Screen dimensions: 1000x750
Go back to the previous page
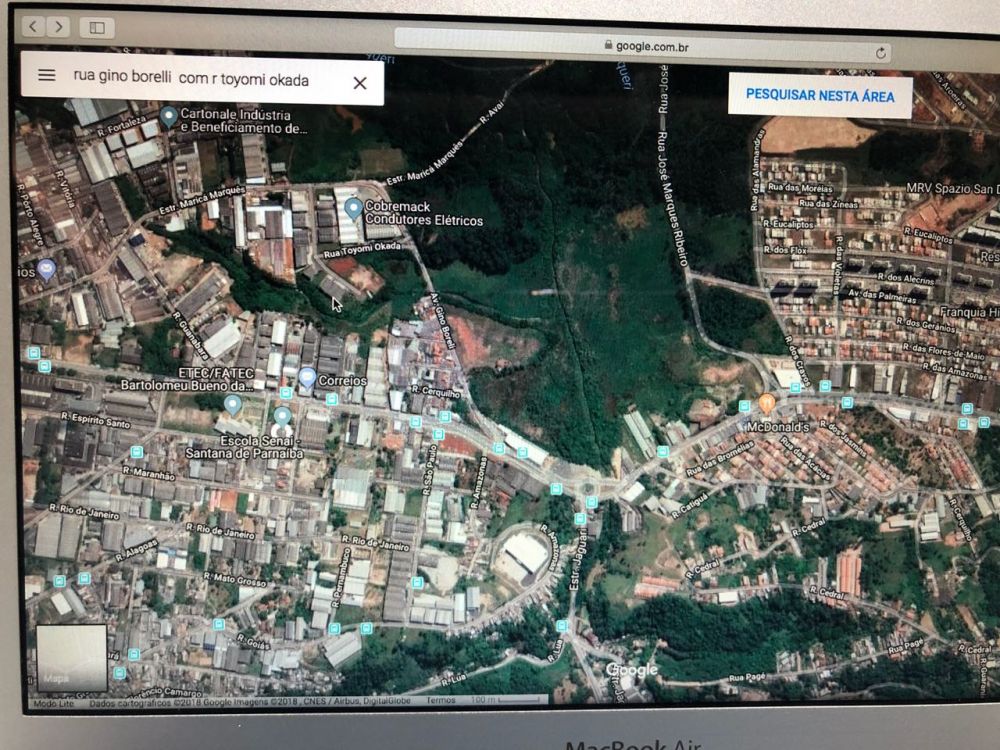(34, 27)
